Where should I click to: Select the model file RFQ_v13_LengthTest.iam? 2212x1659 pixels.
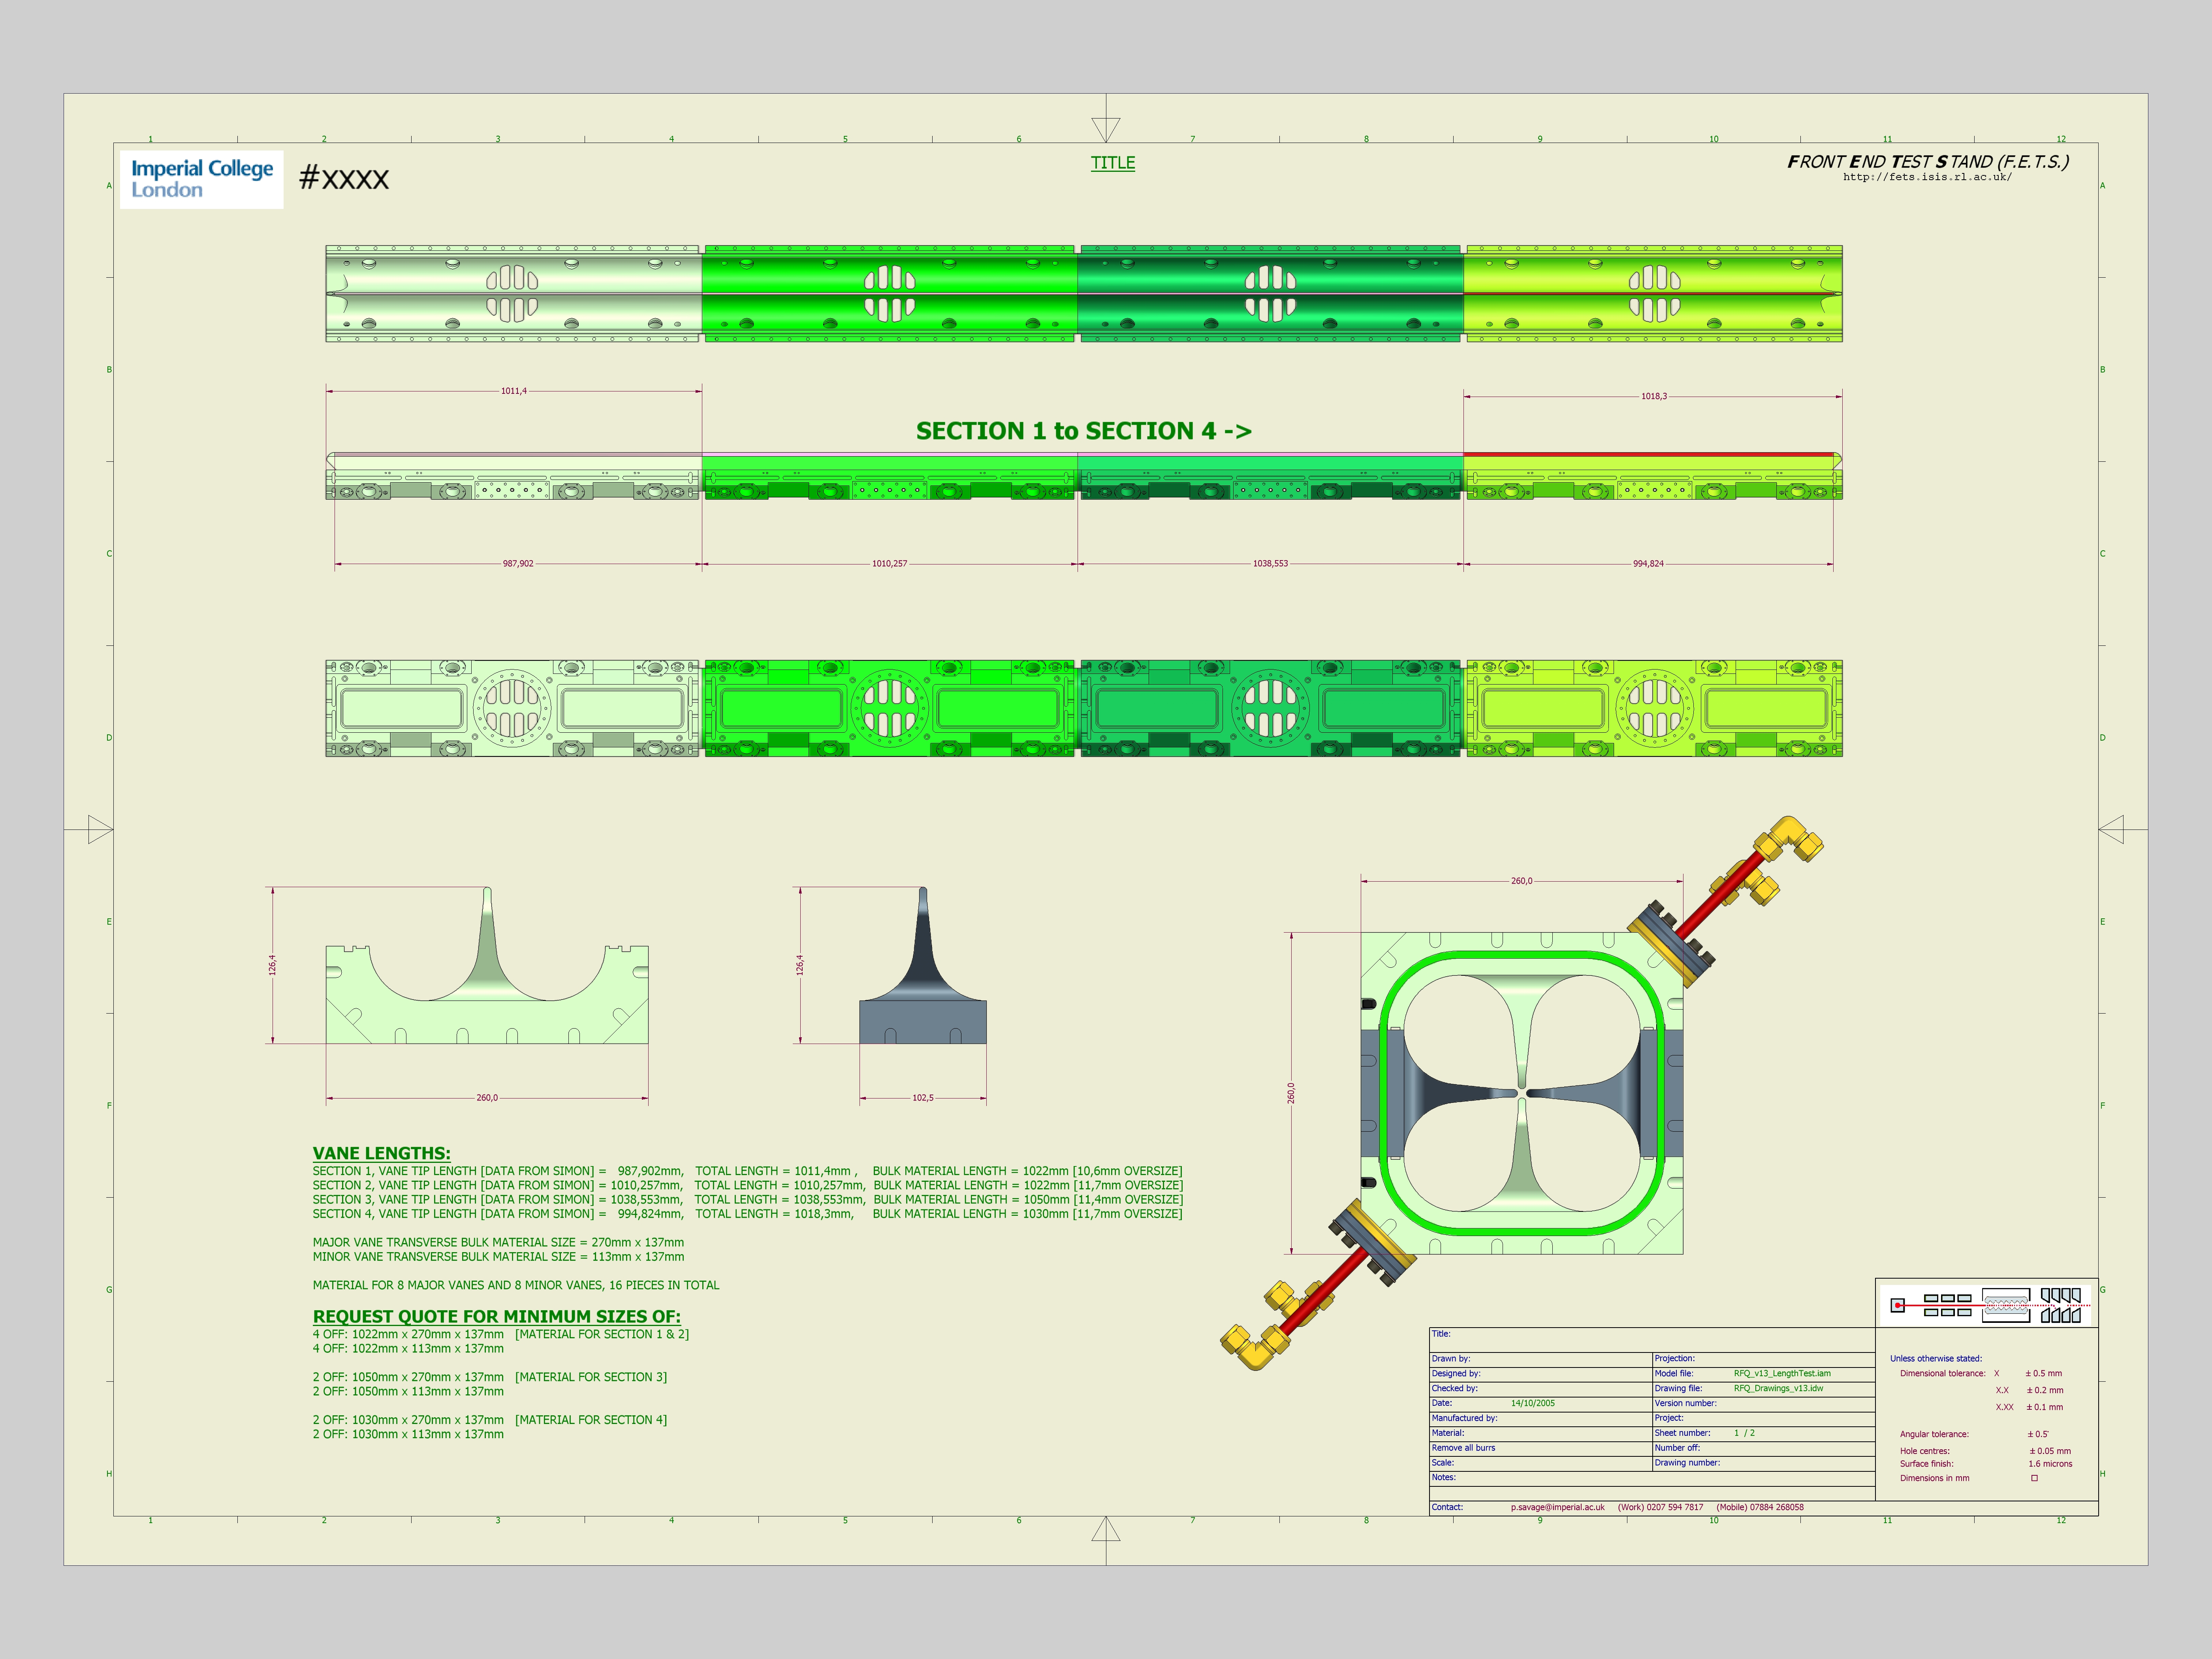pyautogui.click(x=1782, y=1374)
